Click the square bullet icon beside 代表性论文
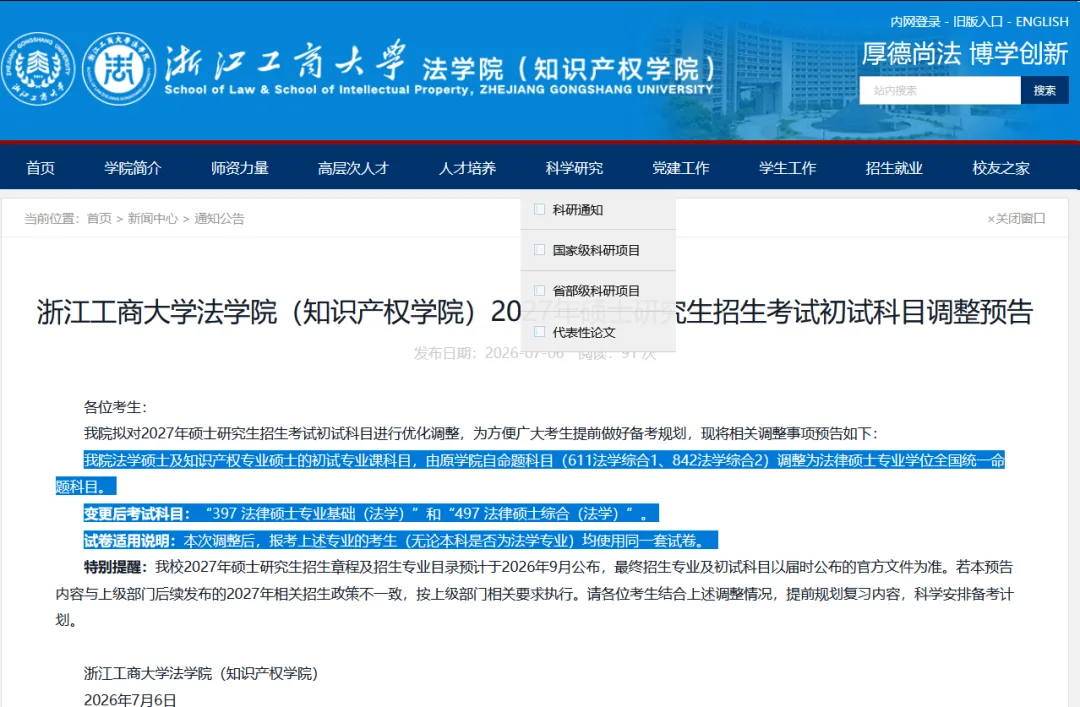This screenshot has height=707, width=1080. (539, 331)
